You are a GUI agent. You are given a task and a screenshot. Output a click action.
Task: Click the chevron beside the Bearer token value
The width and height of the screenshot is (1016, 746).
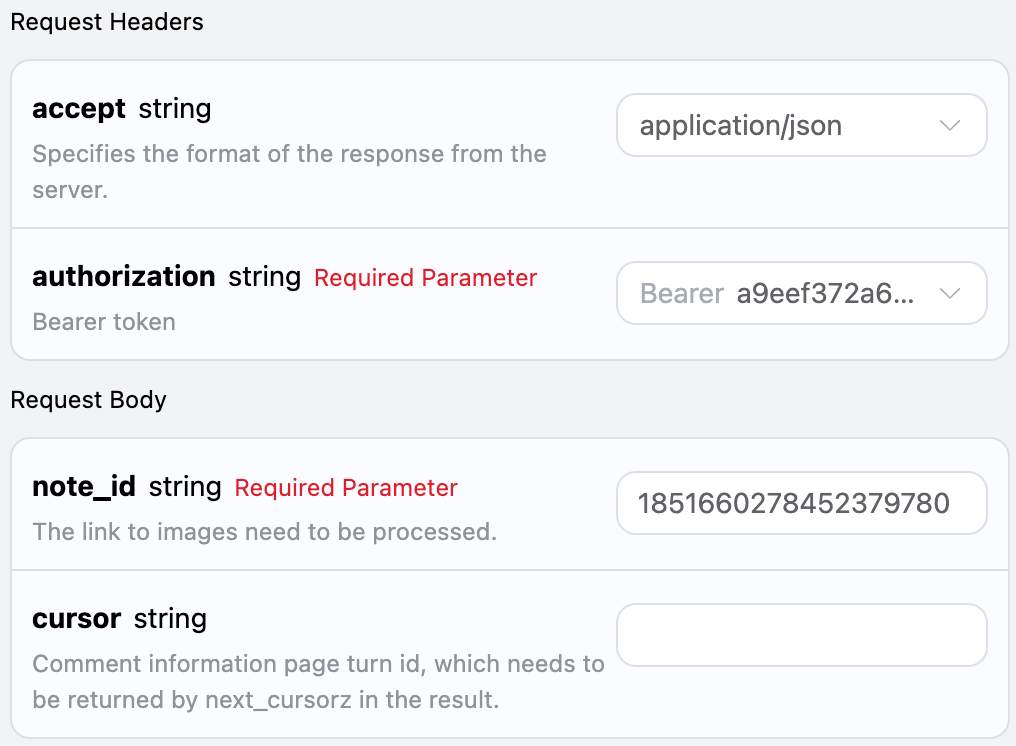coord(950,294)
